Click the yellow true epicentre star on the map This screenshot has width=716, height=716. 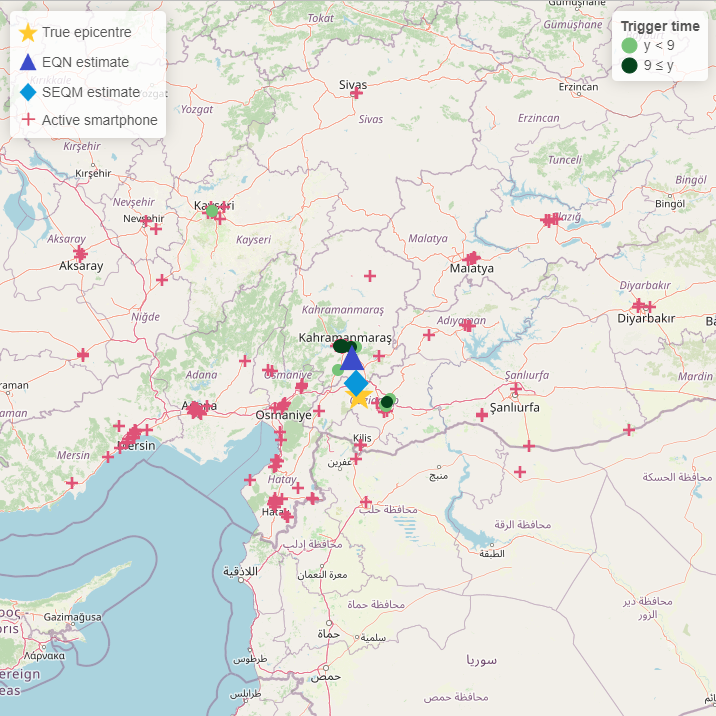tap(359, 399)
